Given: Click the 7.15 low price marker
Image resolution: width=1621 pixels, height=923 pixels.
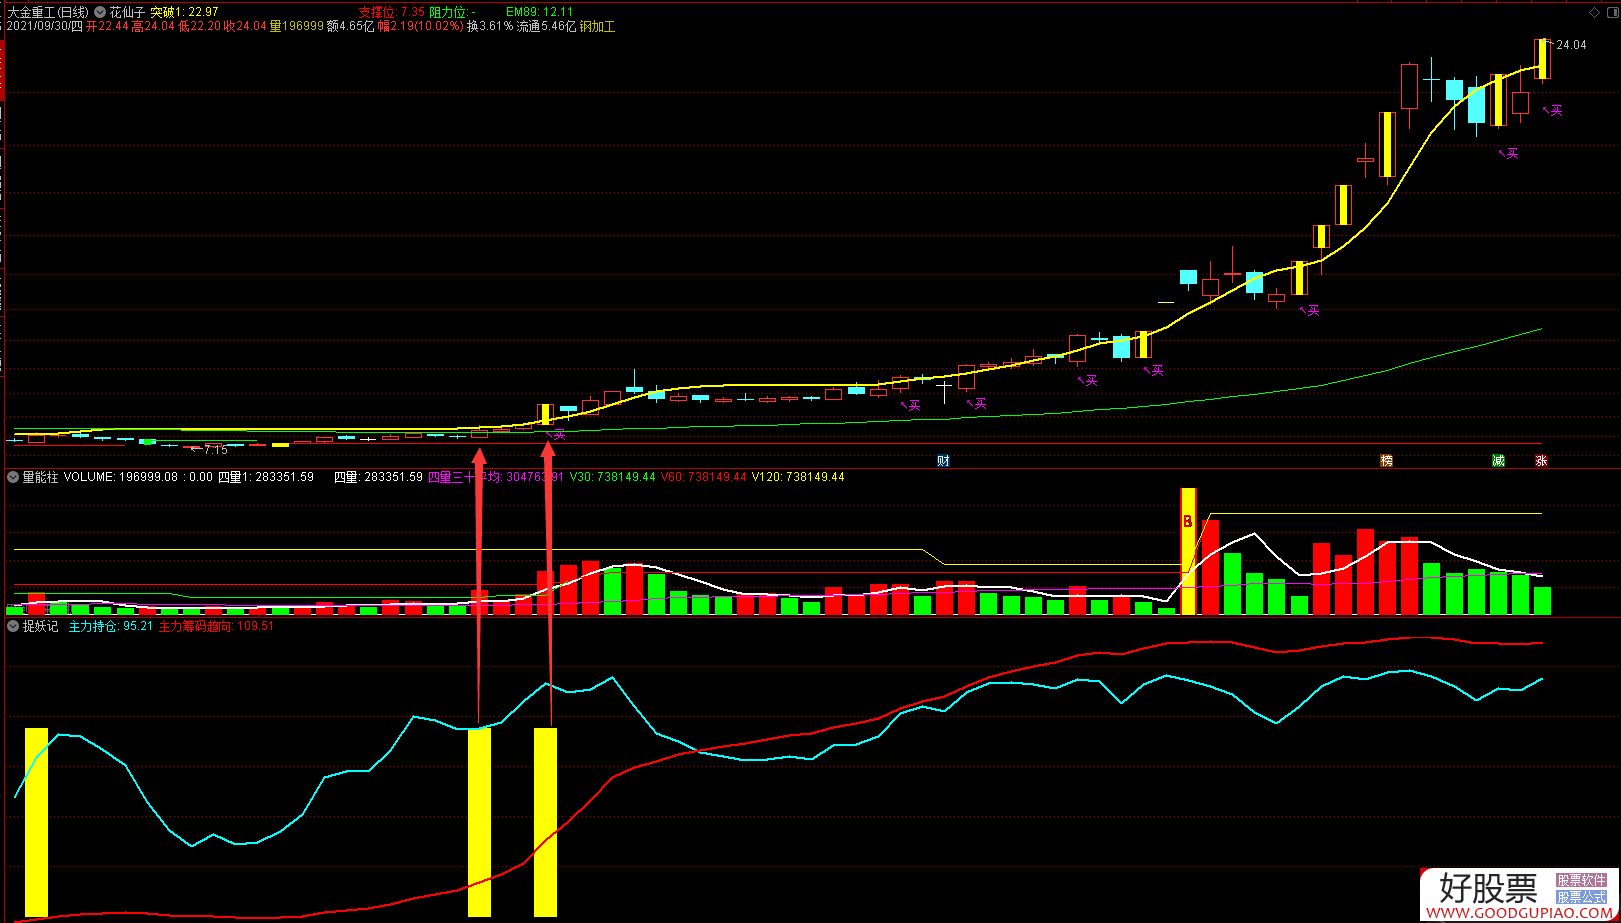Looking at the screenshot, I should (215, 450).
